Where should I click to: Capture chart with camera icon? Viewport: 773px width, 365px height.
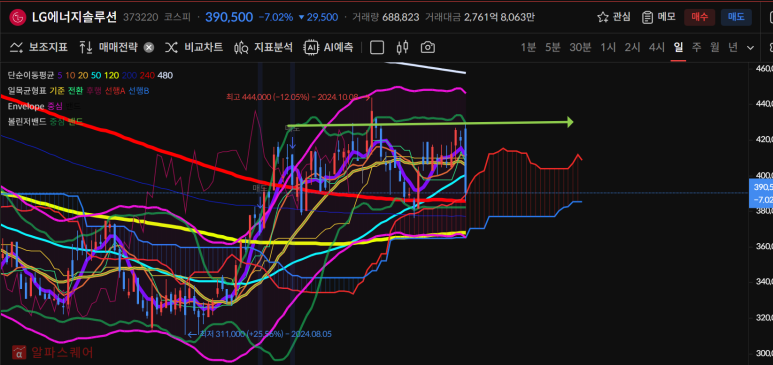(427, 47)
